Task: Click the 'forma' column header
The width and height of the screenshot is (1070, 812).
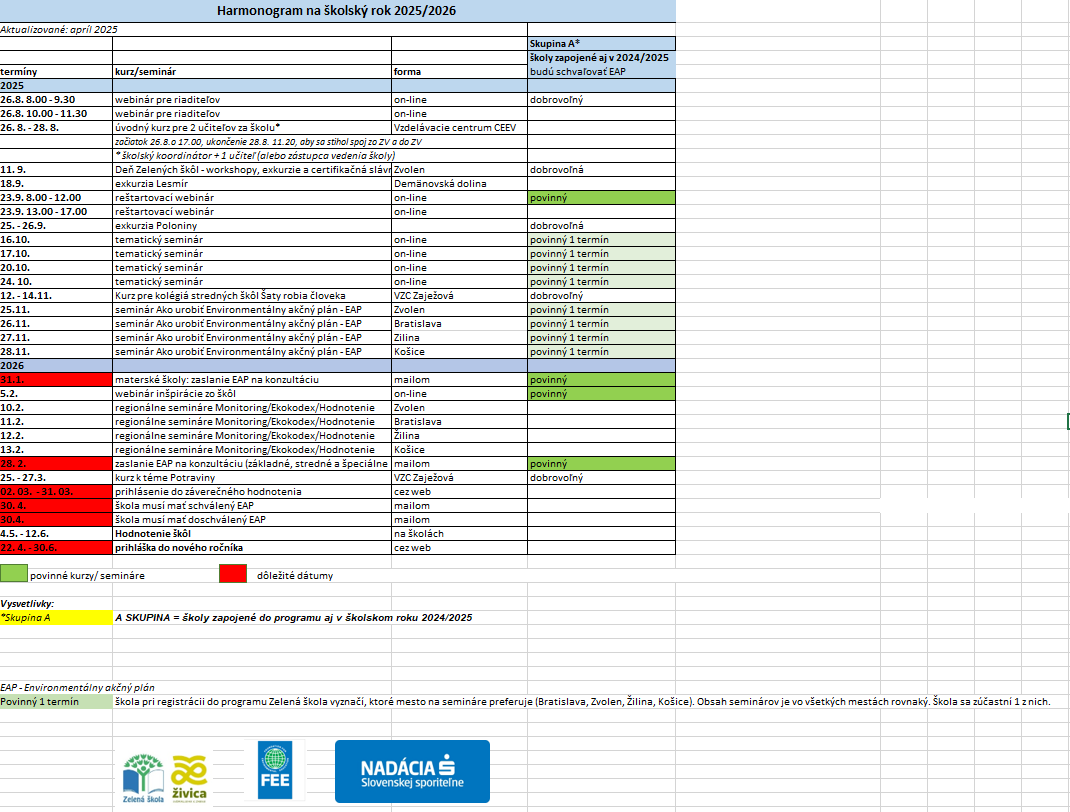Action: pyautogui.click(x=460, y=72)
